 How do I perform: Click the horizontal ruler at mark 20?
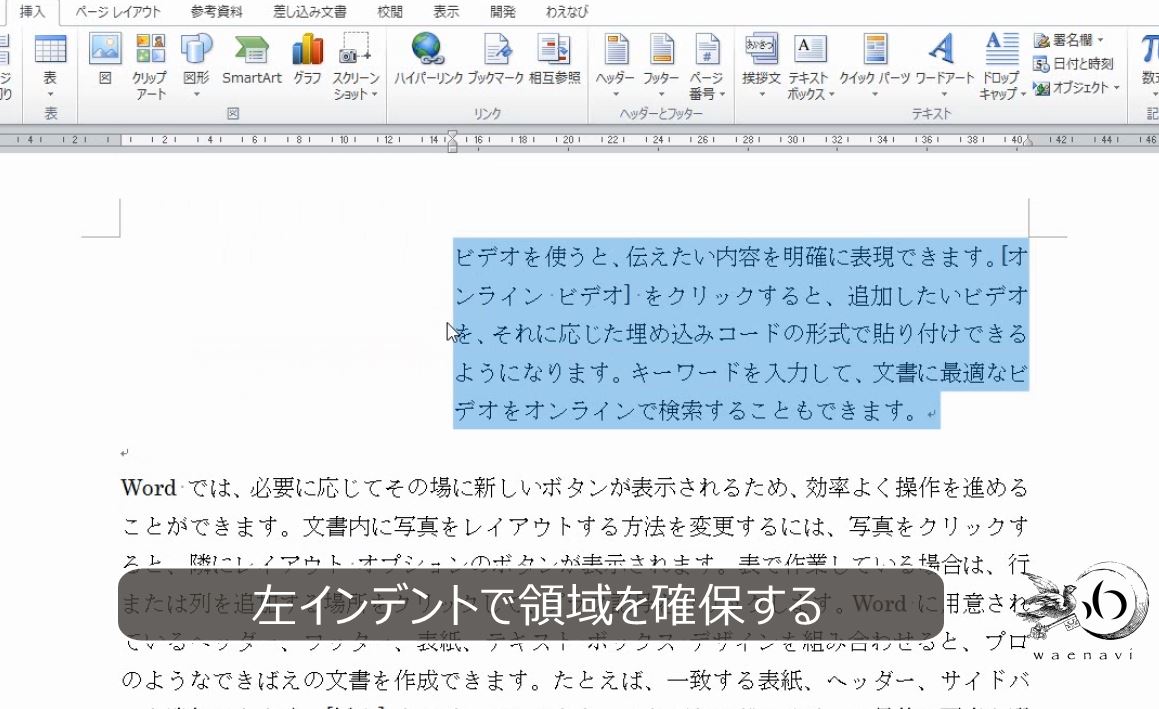[x=568, y=139]
